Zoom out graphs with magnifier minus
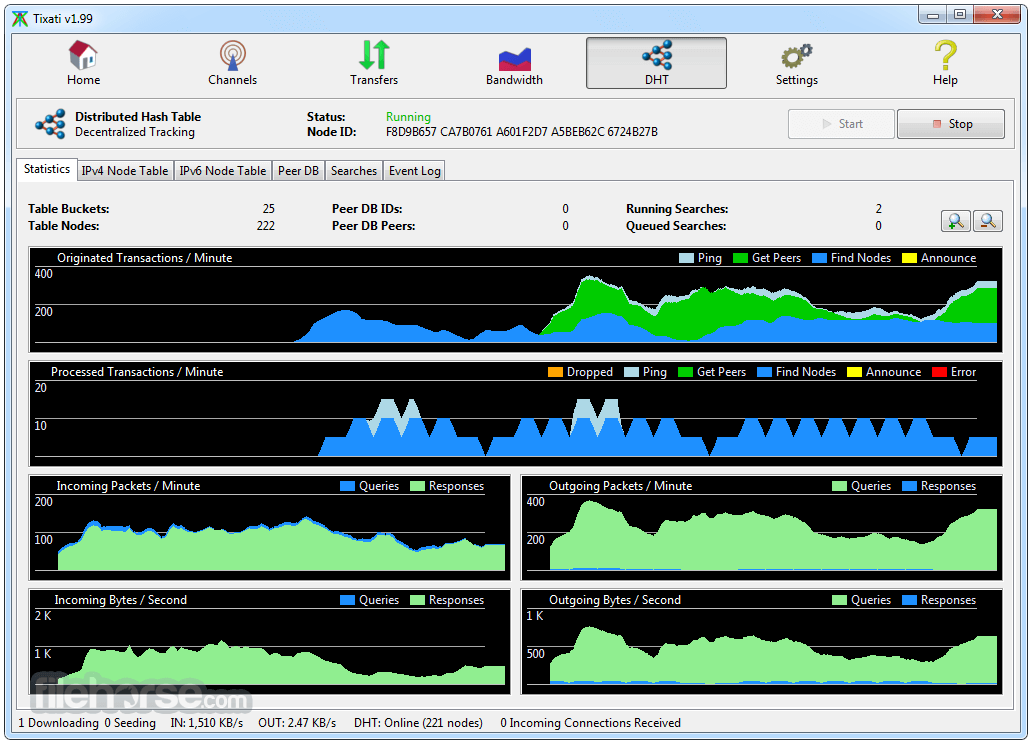1033x744 pixels. pos(988,221)
